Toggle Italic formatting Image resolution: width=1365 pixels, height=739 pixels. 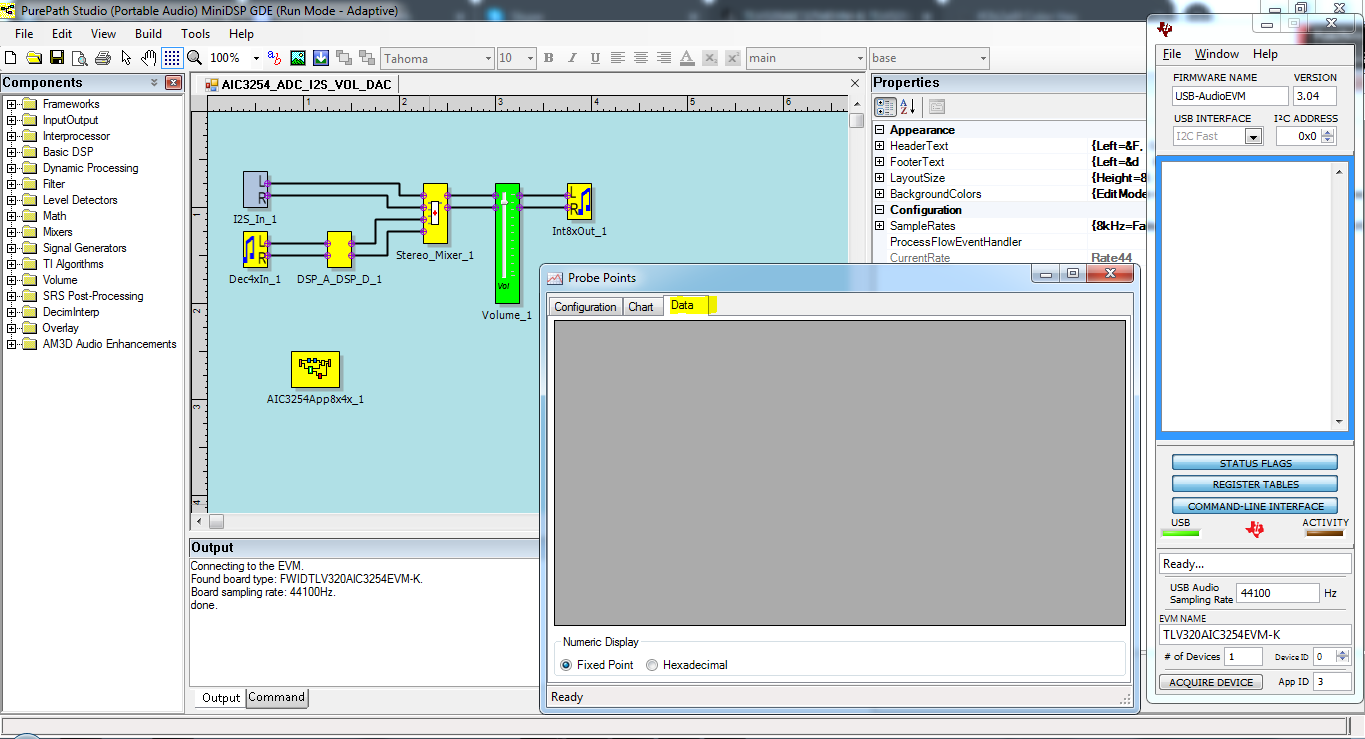571,58
